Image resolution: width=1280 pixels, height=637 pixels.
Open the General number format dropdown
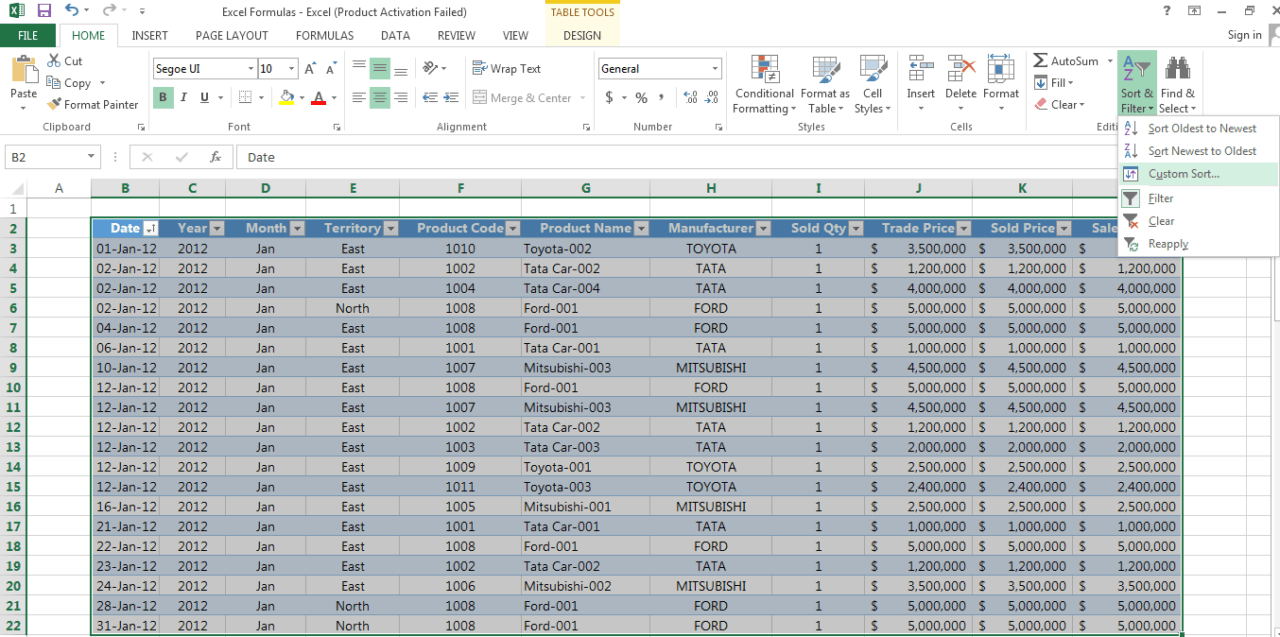(x=715, y=69)
